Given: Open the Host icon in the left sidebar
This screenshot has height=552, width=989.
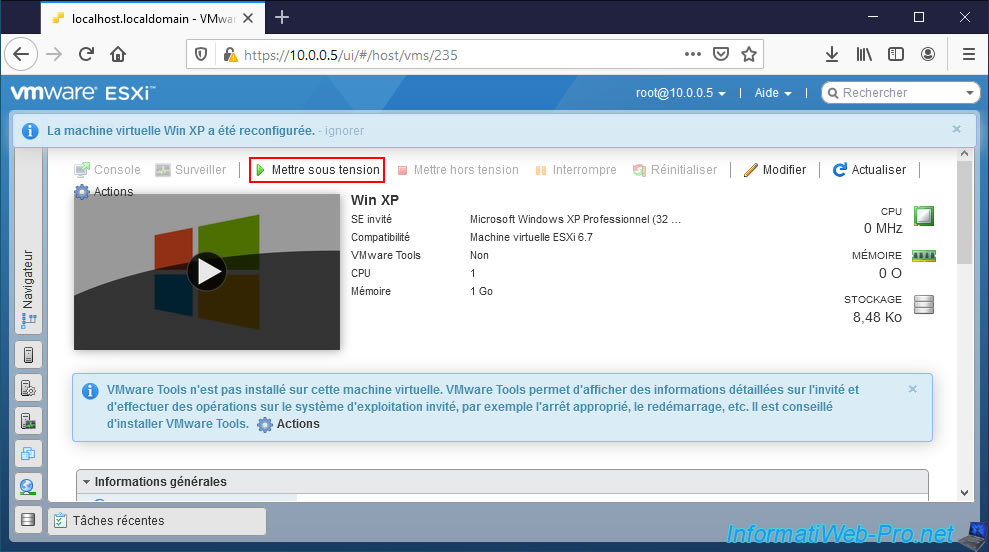Looking at the screenshot, I should click(x=28, y=355).
